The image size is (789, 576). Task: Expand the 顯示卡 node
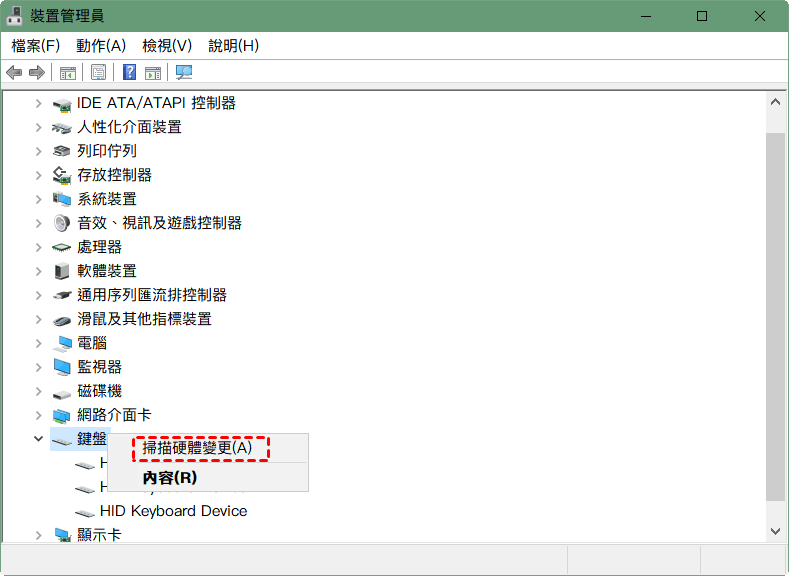coord(38,535)
